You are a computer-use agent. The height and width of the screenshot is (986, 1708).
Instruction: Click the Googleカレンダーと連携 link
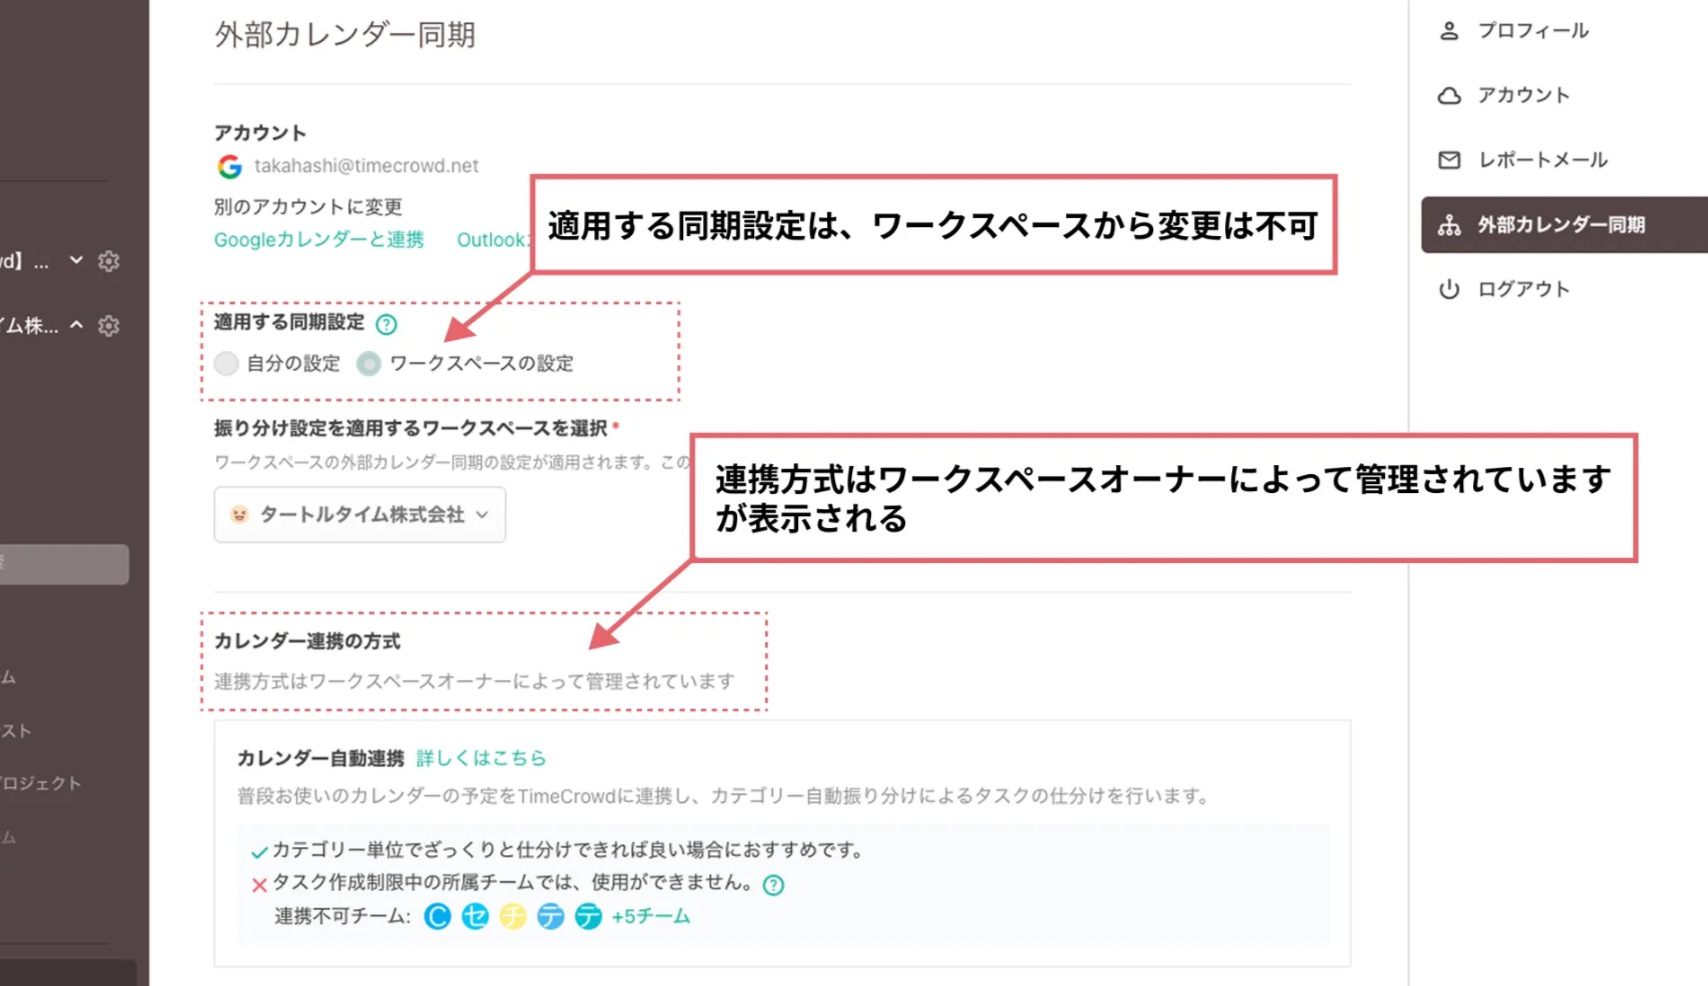click(x=318, y=240)
